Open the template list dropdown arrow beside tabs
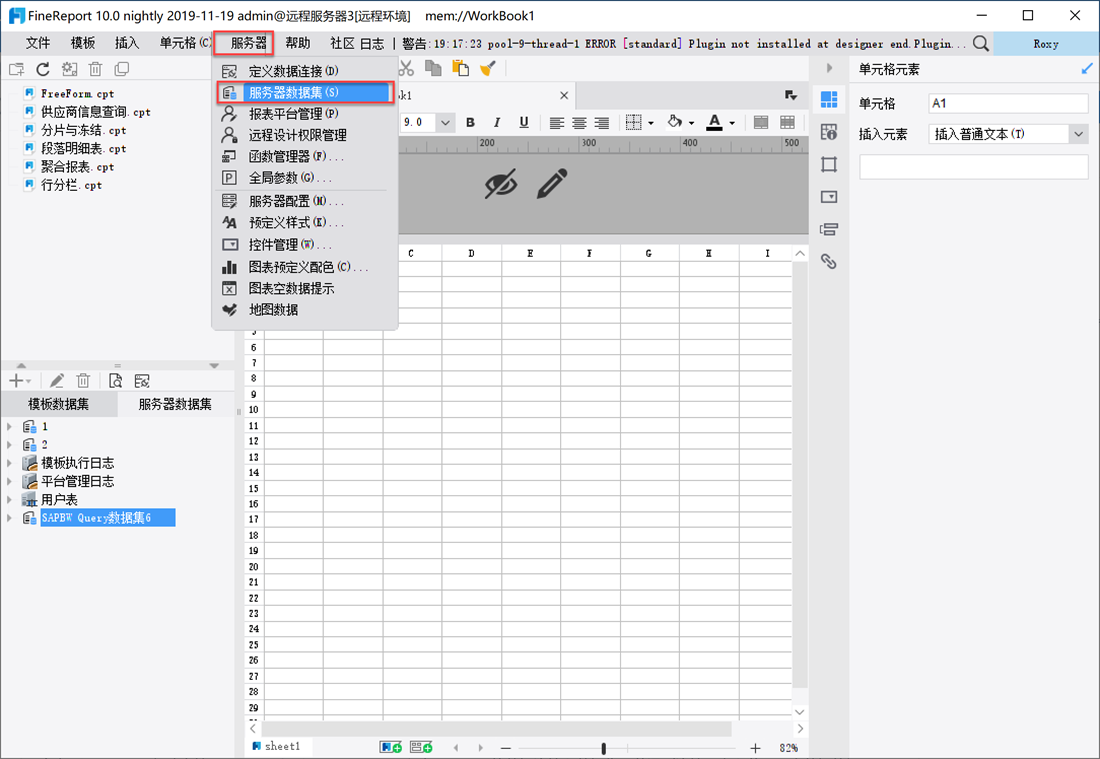 click(x=791, y=95)
